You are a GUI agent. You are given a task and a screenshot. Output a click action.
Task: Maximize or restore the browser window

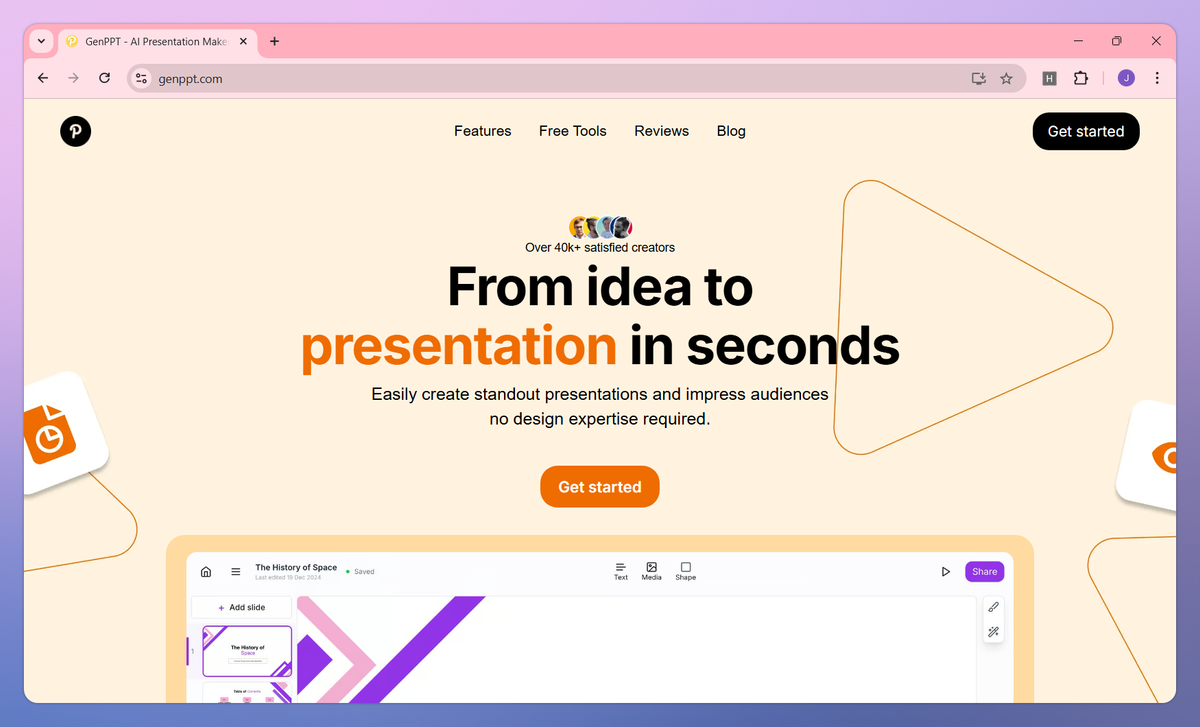coord(1117,41)
